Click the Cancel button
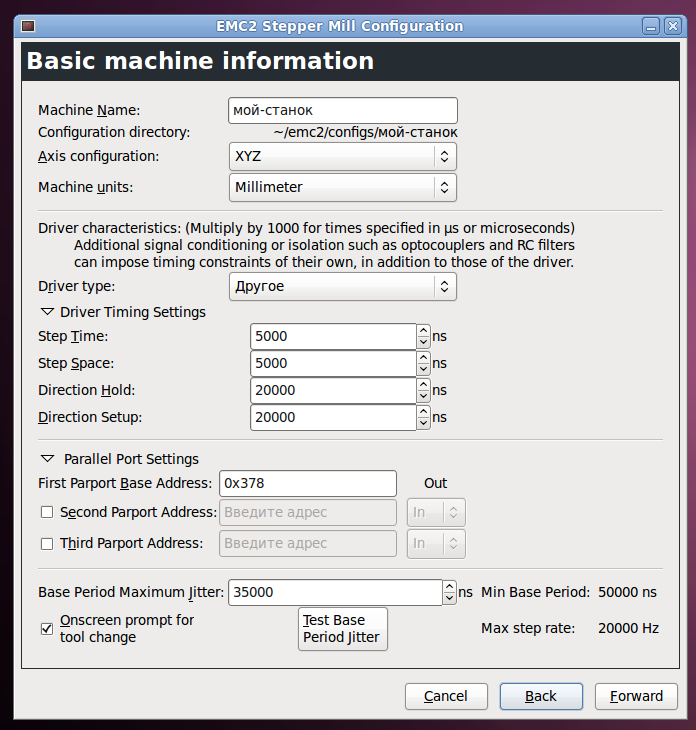The width and height of the screenshot is (696, 730). [x=446, y=696]
